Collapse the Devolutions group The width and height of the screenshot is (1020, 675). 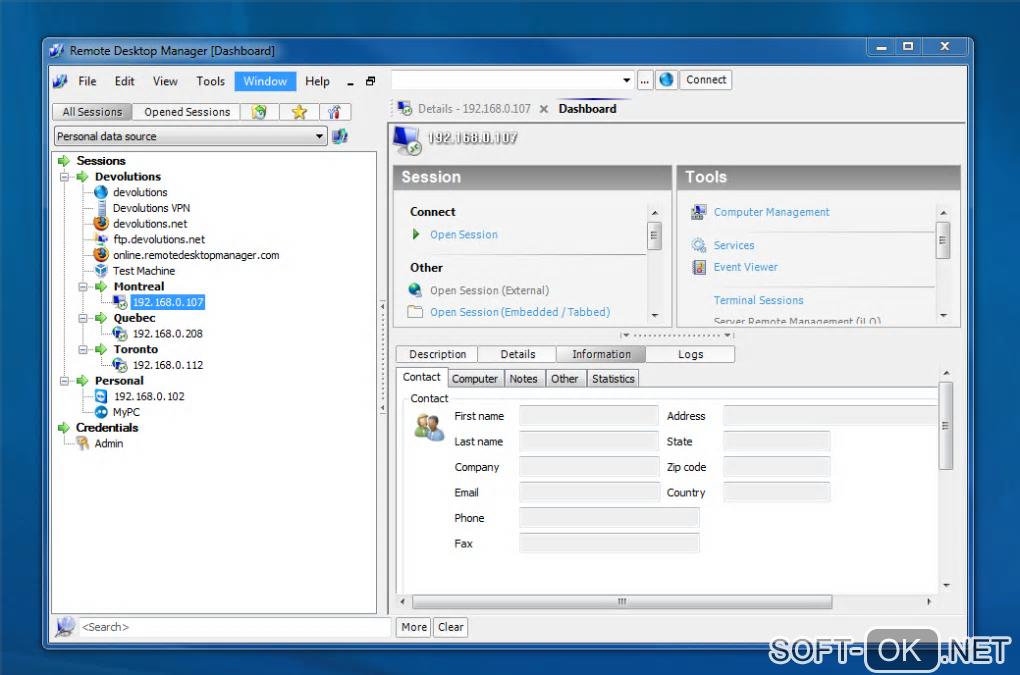pyautogui.click(x=64, y=177)
